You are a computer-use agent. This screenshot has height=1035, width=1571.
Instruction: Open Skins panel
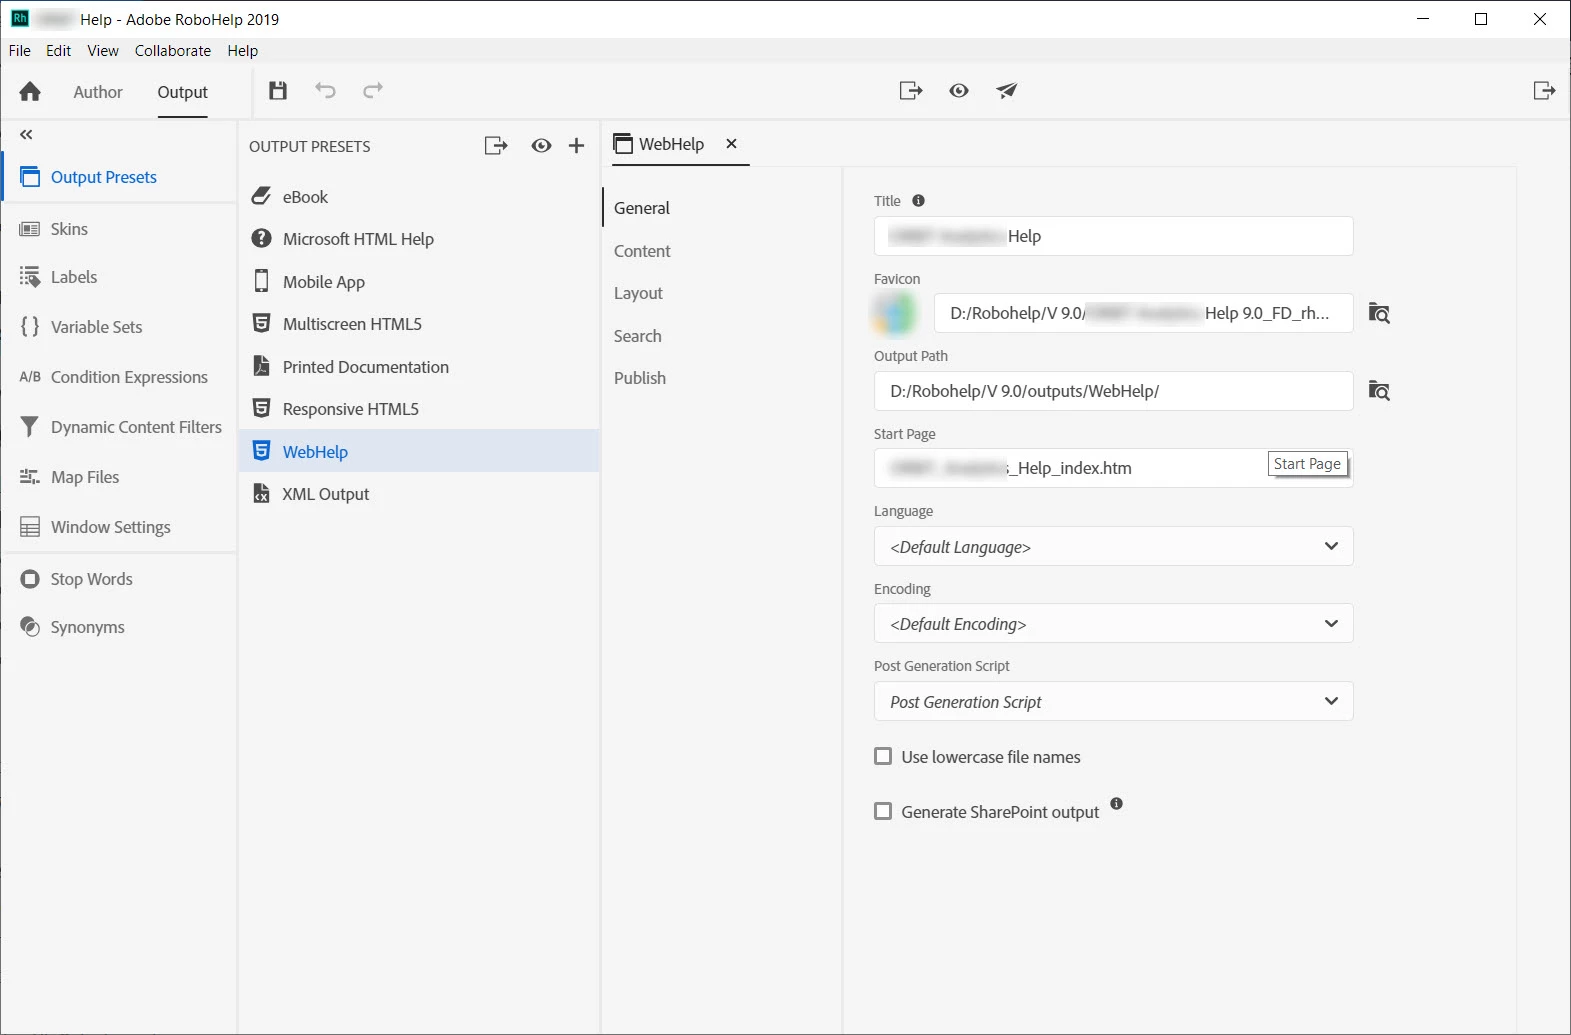pyautogui.click(x=119, y=229)
